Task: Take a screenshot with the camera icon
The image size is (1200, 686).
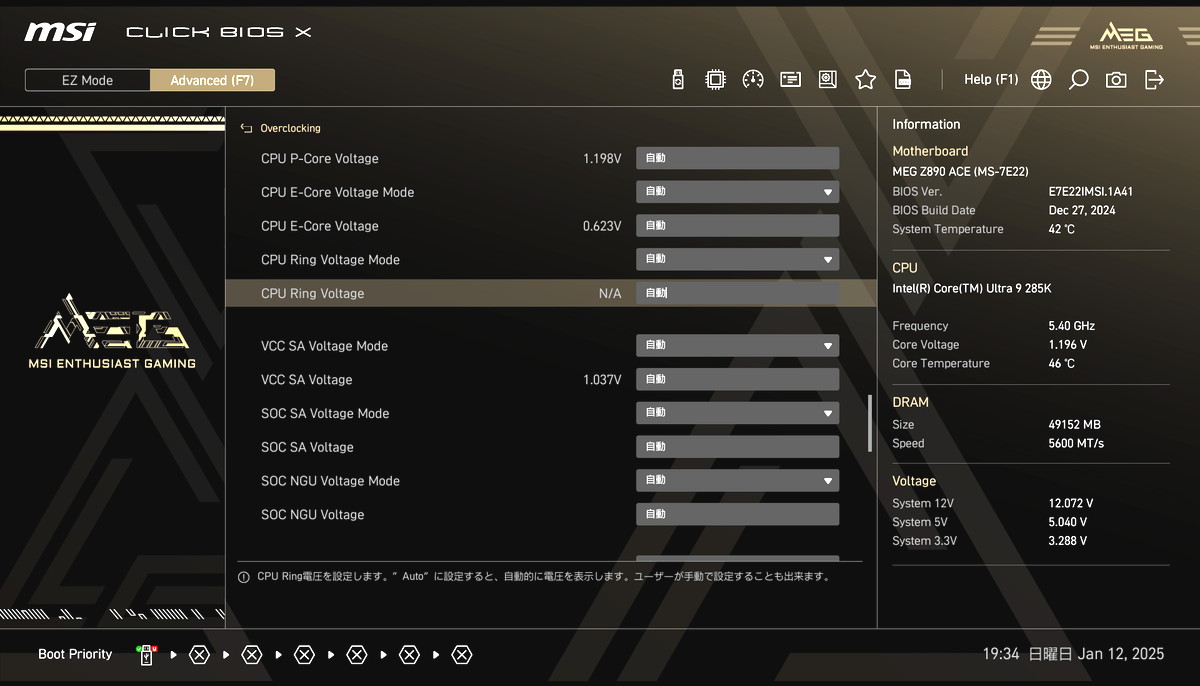Action: [x=1116, y=80]
